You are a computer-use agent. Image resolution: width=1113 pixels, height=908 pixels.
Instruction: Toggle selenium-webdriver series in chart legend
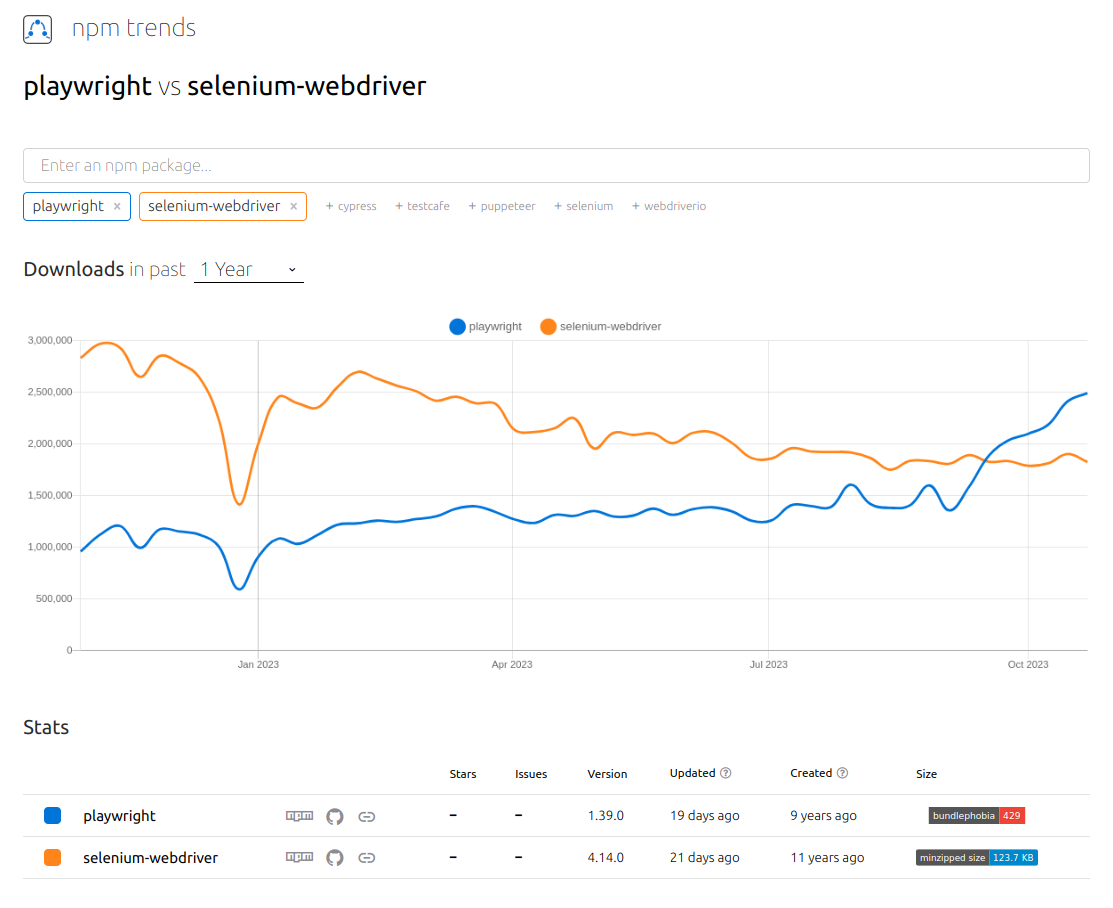600,326
